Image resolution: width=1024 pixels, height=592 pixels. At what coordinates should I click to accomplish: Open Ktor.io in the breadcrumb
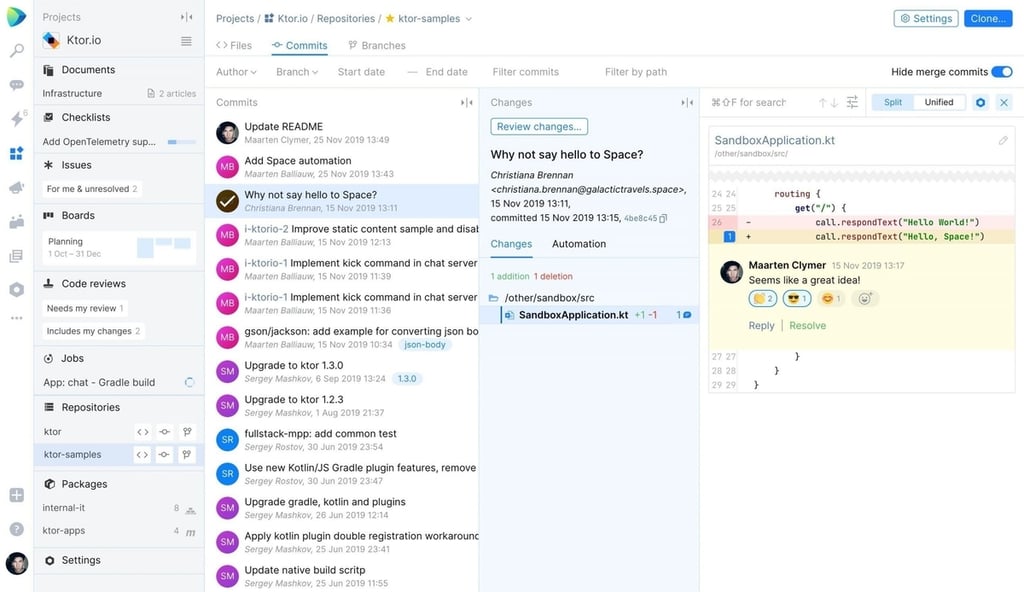coord(285,19)
